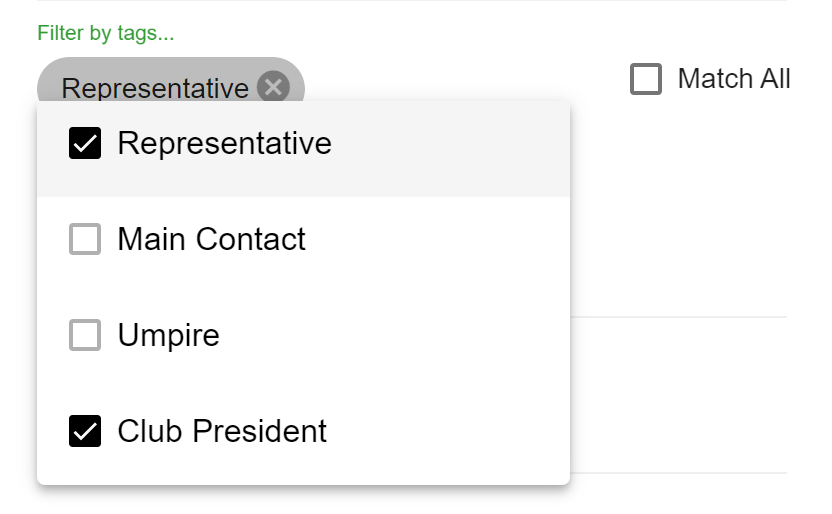Image resolution: width=832 pixels, height=514 pixels.
Task: Remove the Representative chip using its X icon
Action: click(x=273, y=86)
